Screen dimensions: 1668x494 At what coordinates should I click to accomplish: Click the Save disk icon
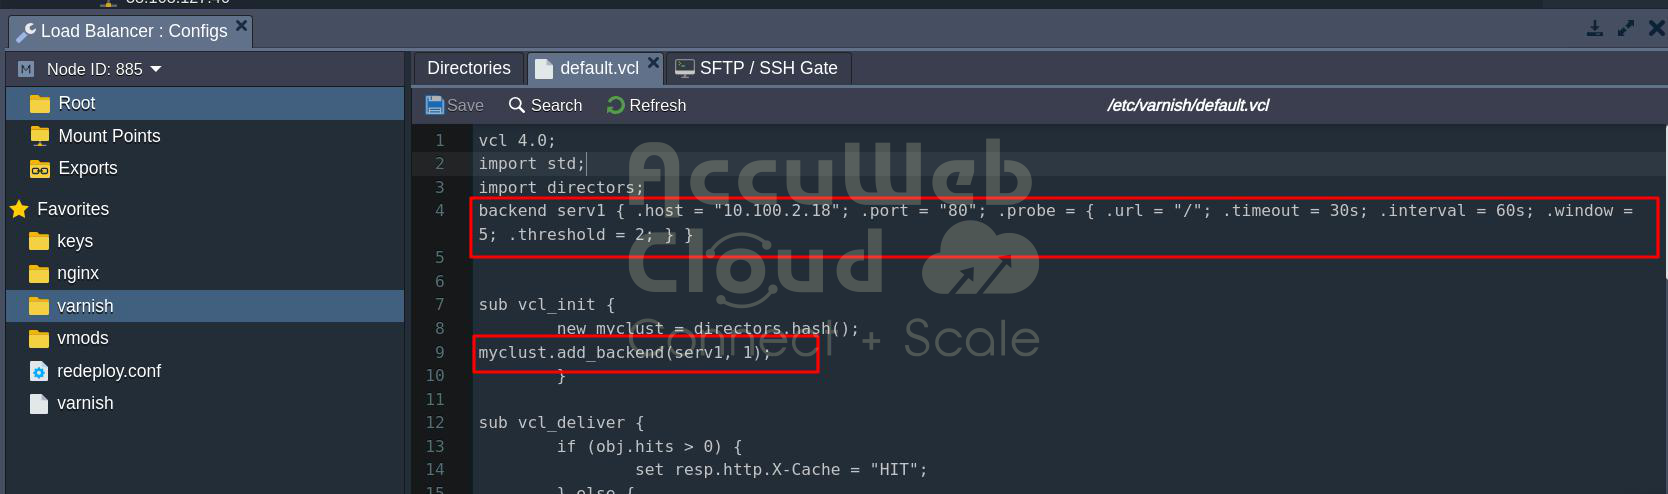[435, 105]
